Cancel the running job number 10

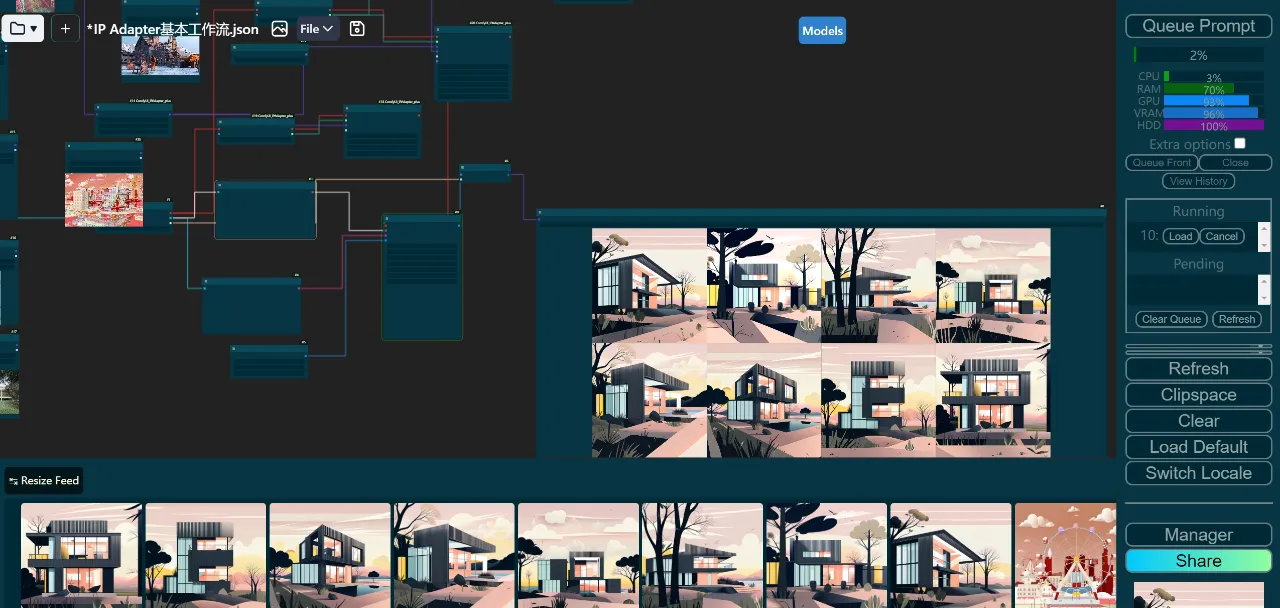1221,237
